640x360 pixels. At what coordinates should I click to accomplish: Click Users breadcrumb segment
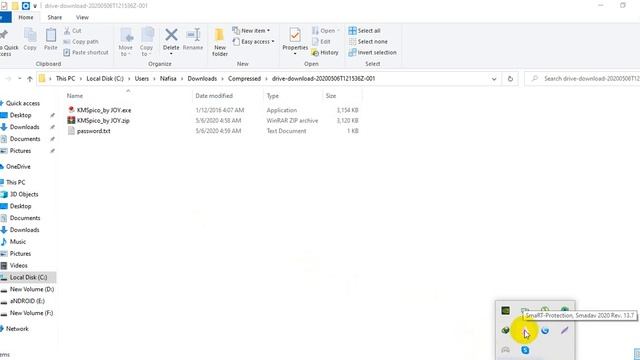coord(142,78)
